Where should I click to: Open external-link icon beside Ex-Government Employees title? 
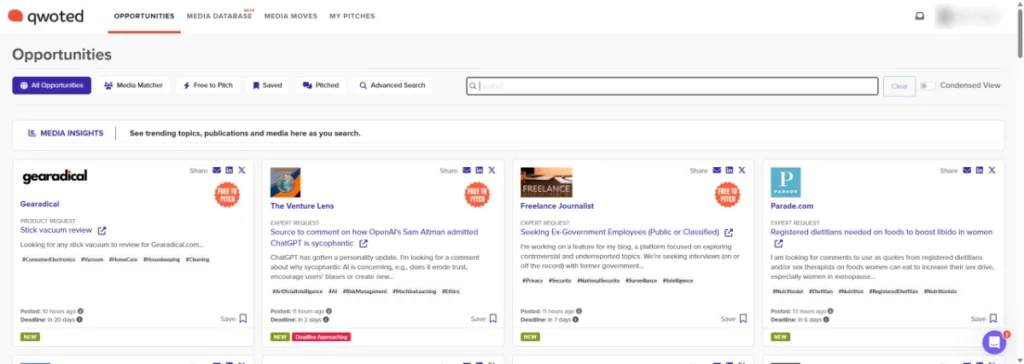tap(729, 233)
